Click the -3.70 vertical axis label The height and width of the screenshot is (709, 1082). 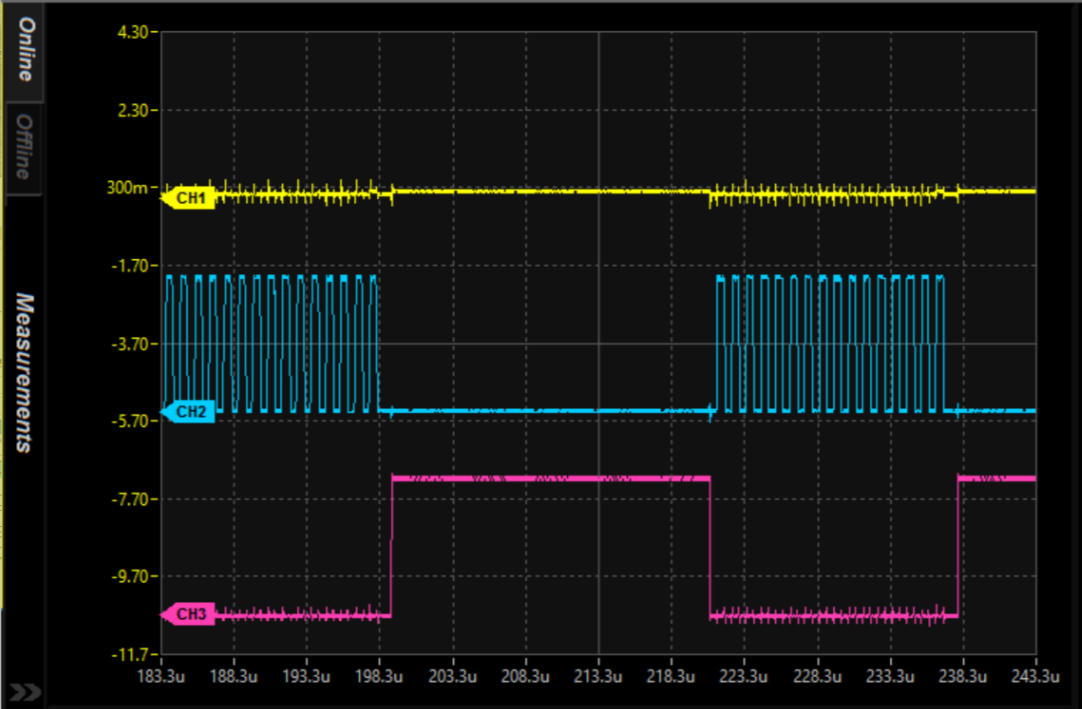[130, 344]
